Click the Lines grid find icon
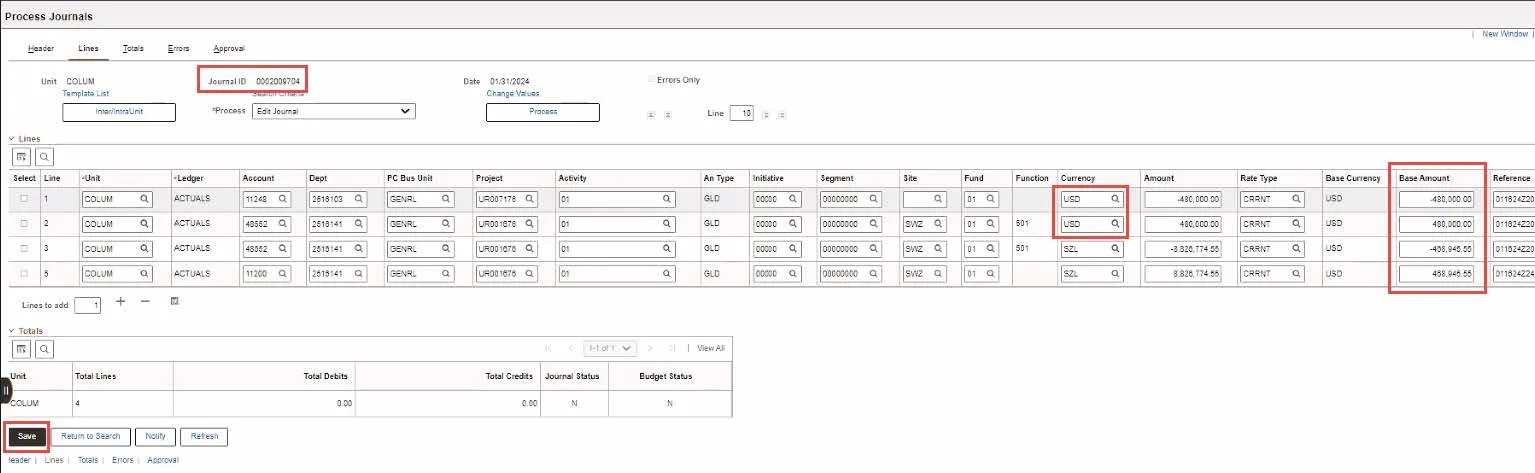Viewport: 1535px width, 473px height. point(44,157)
